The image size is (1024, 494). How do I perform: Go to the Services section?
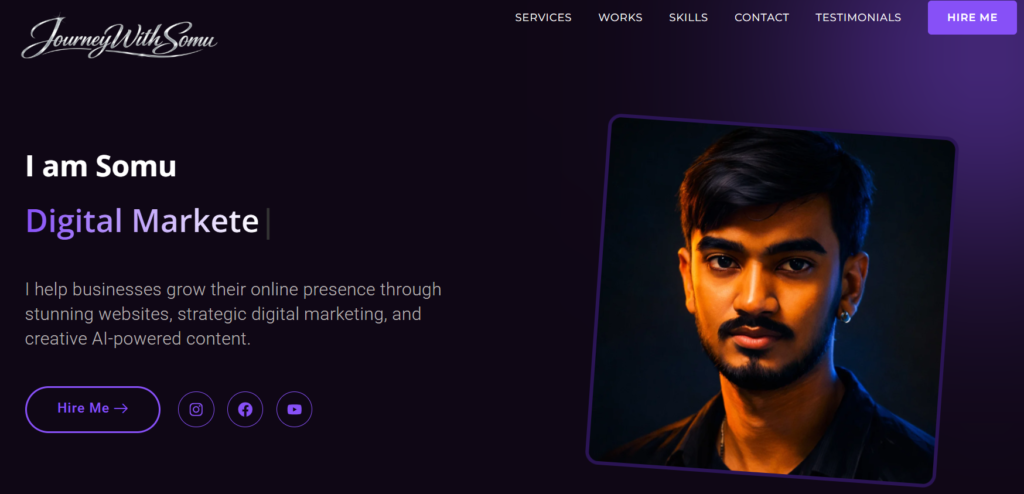coord(543,18)
